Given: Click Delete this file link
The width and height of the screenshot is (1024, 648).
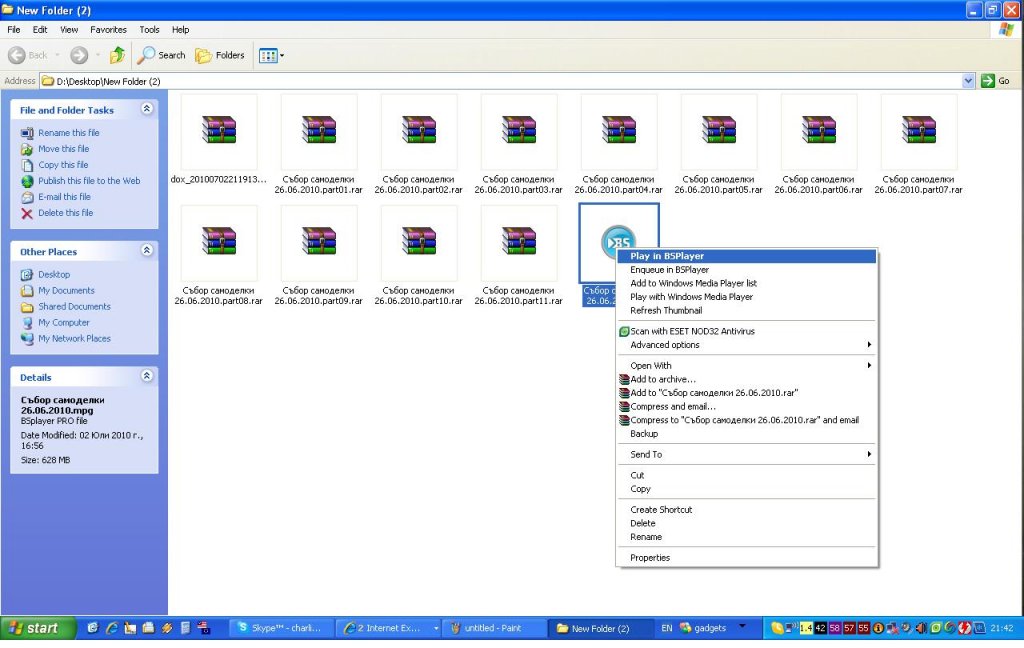Looking at the screenshot, I should click(65, 213).
